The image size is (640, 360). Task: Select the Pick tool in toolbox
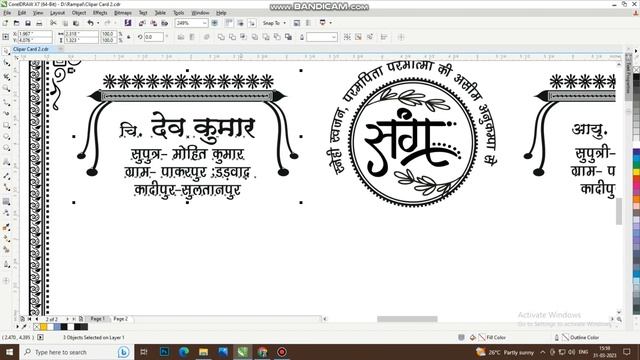tap(6, 51)
